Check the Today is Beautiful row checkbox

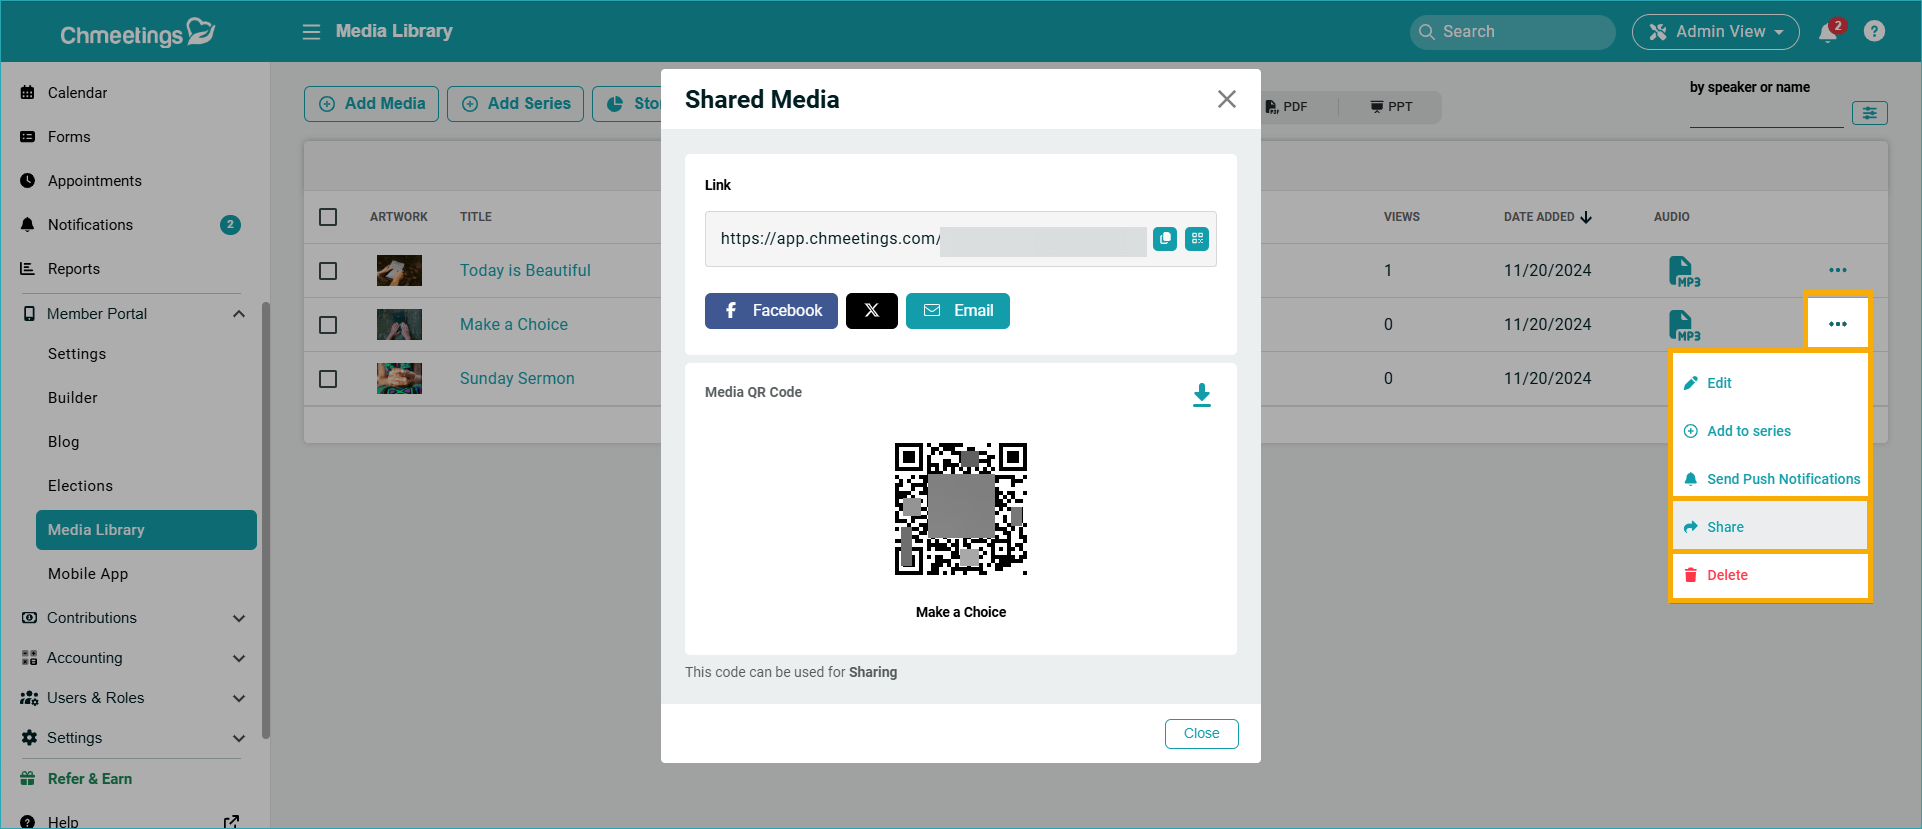pyautogui.click(x=328, y=271)
